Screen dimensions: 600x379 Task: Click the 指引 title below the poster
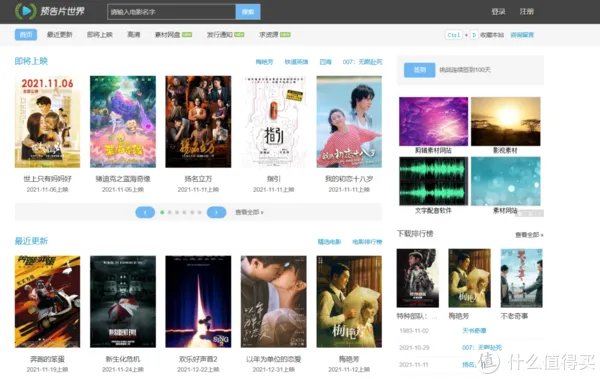[274, 179]
